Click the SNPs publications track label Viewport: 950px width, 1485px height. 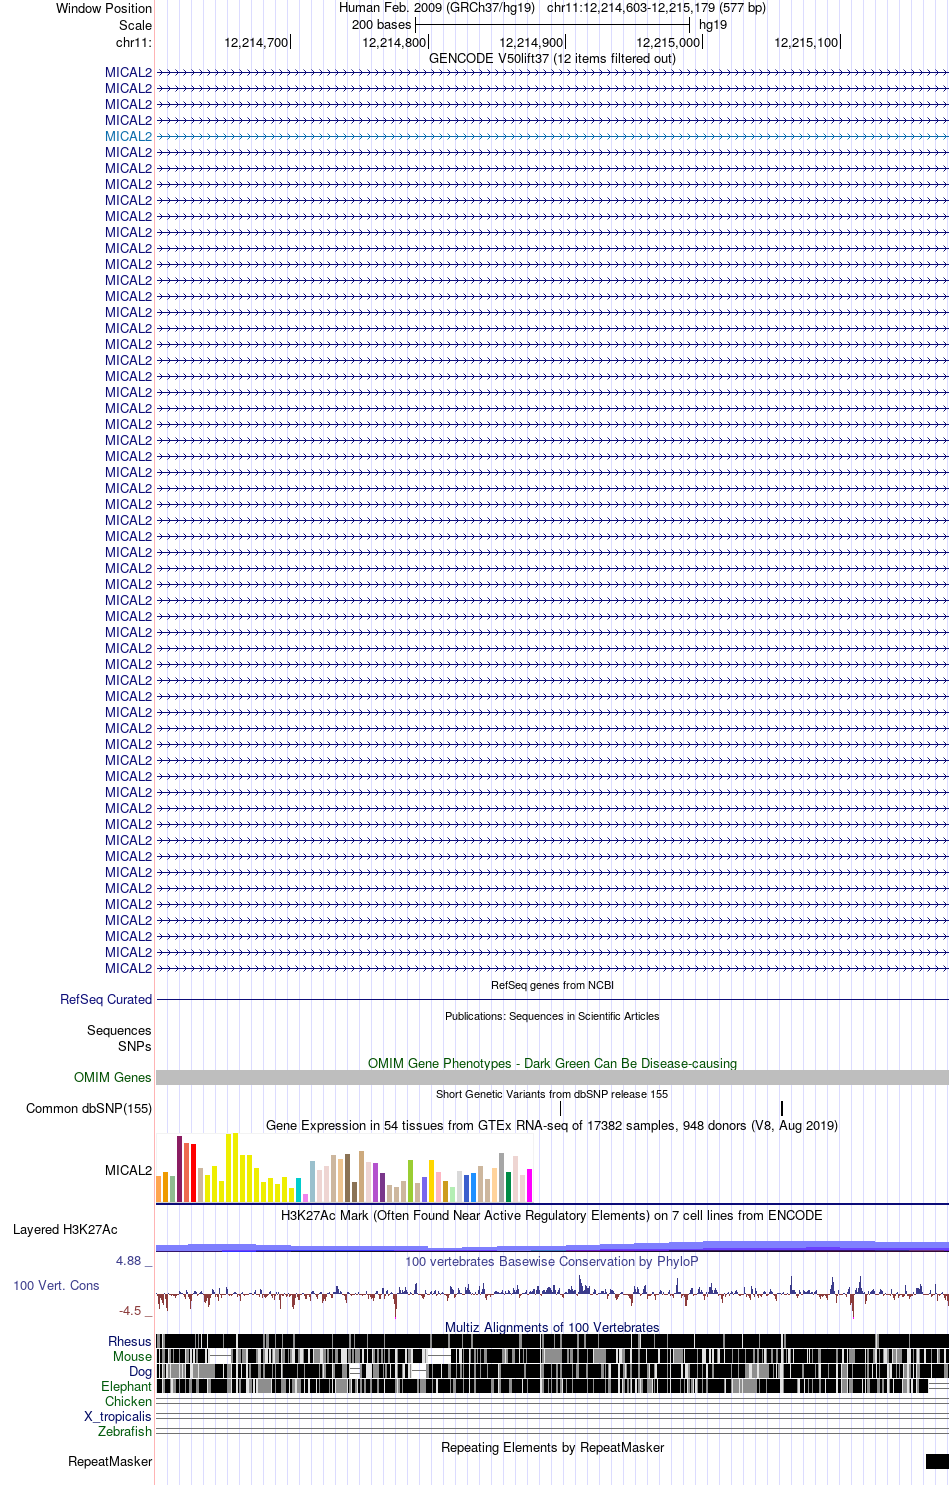(135, 1046)
